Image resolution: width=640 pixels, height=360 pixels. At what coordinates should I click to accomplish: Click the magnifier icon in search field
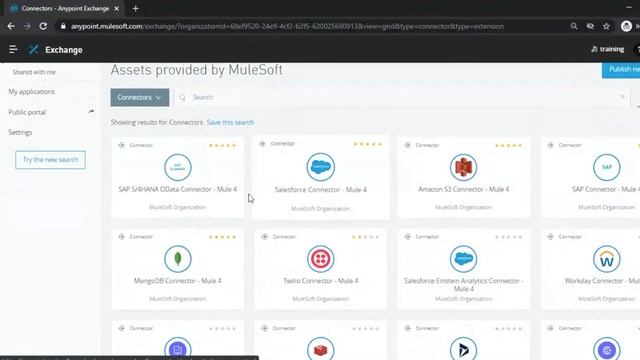[182, 97]
